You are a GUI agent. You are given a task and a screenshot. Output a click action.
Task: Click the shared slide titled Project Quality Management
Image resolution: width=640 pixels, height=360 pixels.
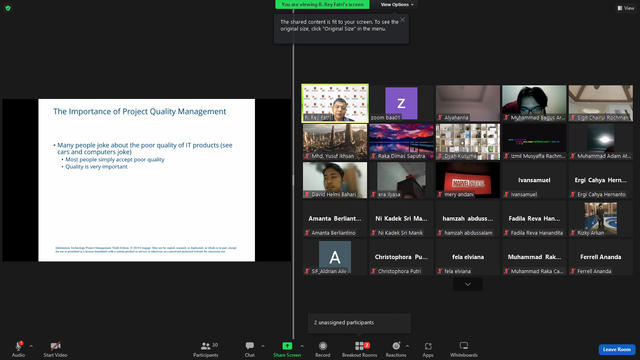147,180
